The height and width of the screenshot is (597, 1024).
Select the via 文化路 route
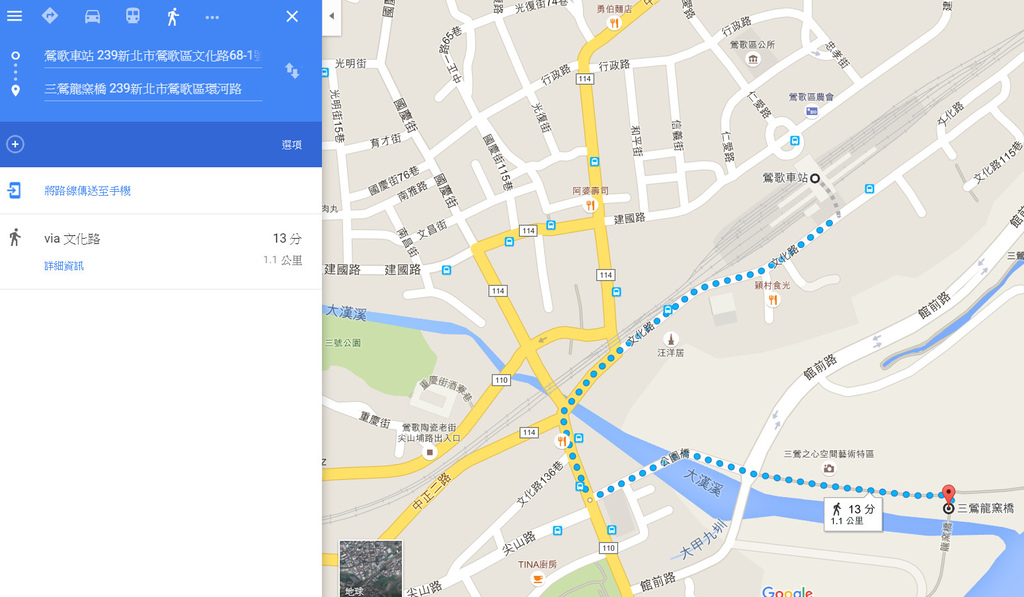tap(160, 250)
